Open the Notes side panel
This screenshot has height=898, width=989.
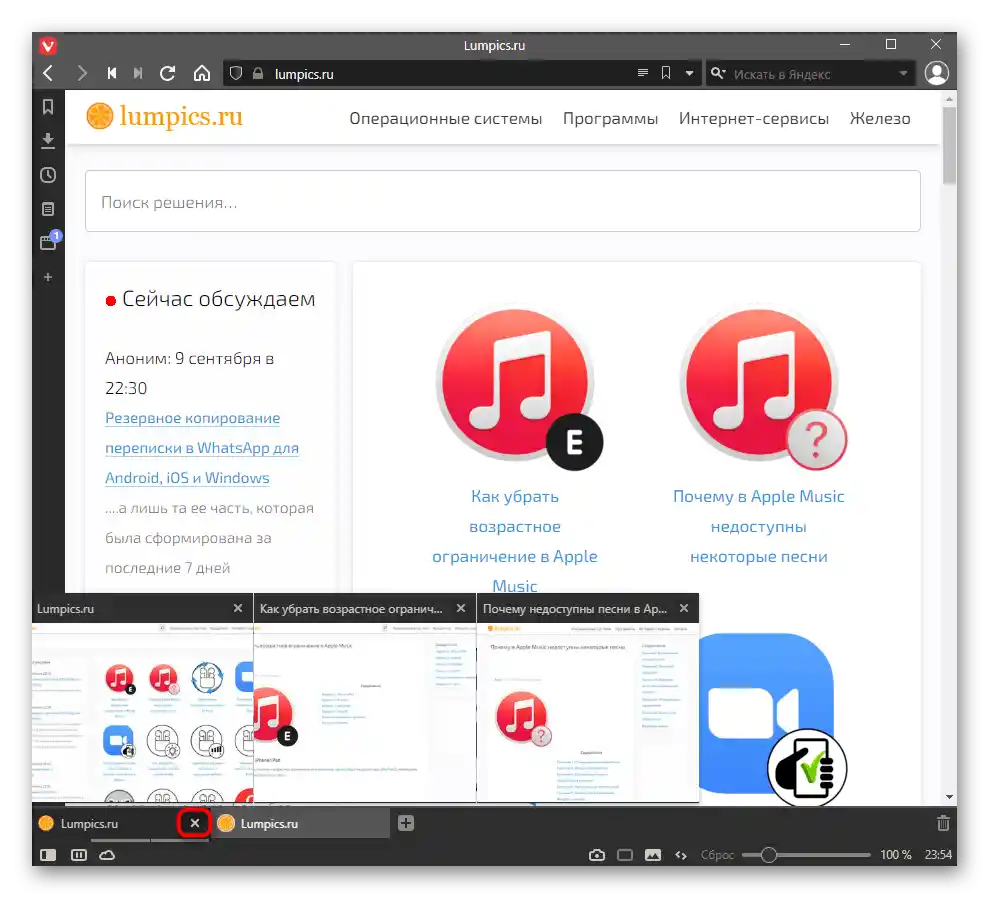[48, 209]
